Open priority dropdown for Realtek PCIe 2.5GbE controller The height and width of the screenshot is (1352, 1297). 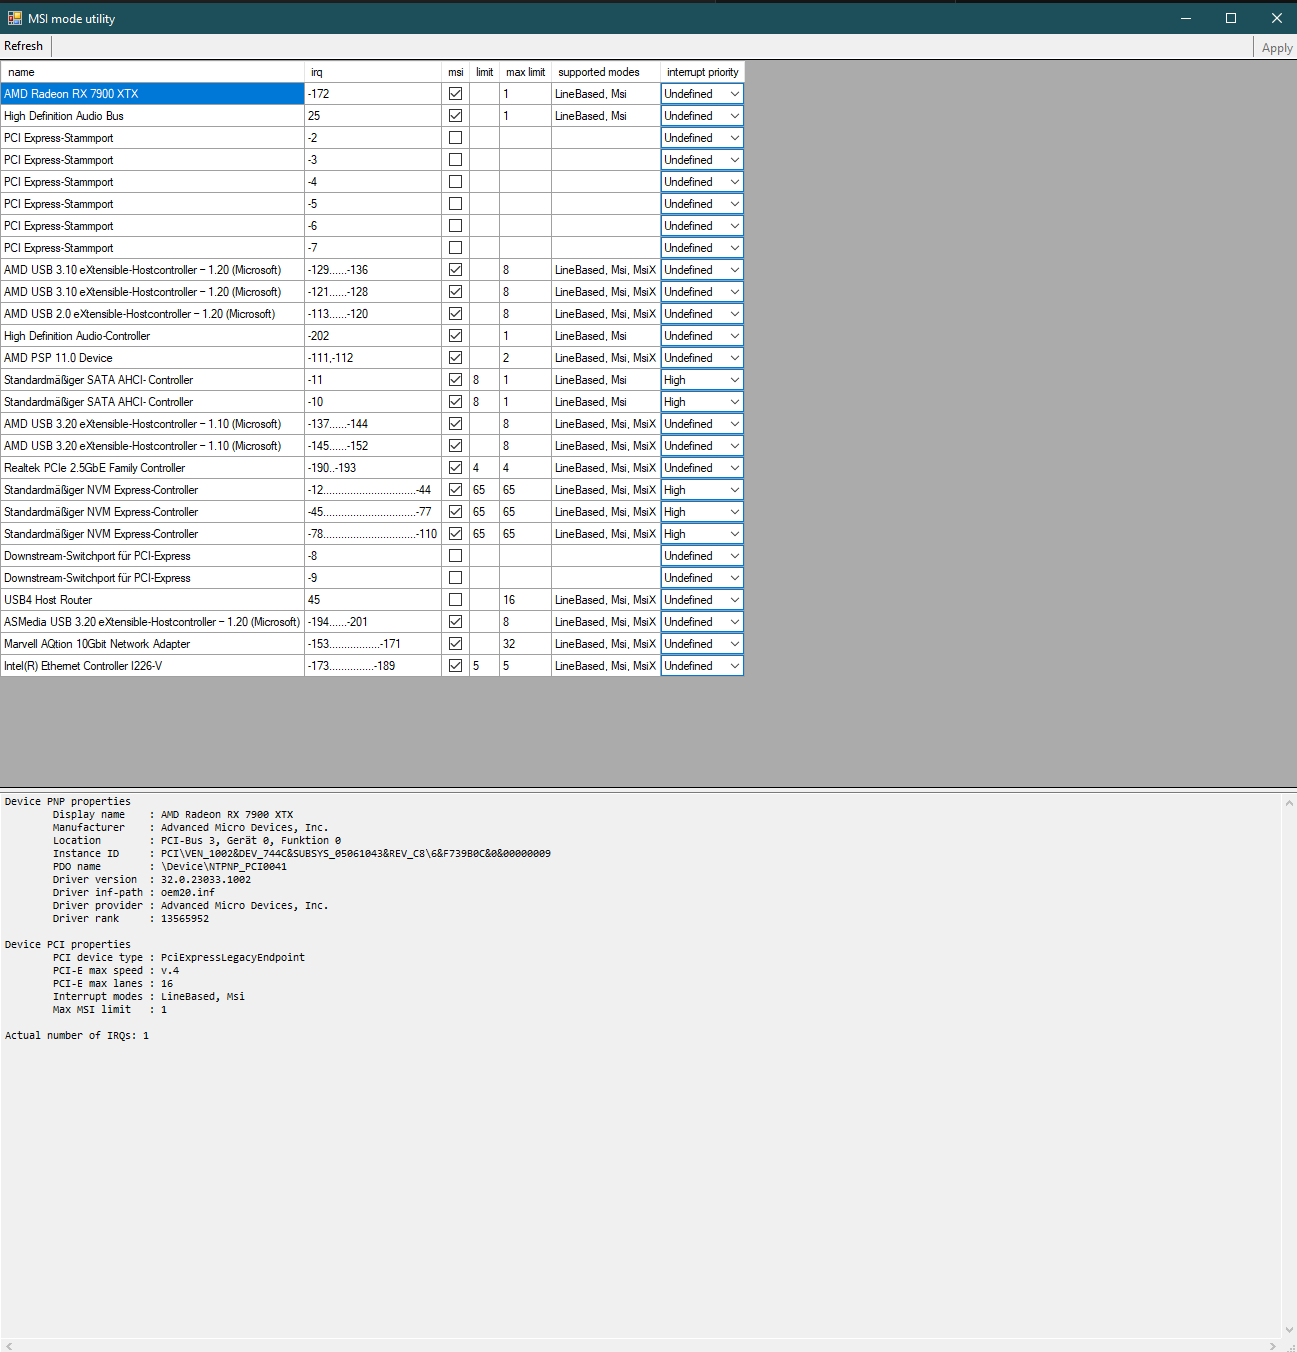tap(734, 468)
